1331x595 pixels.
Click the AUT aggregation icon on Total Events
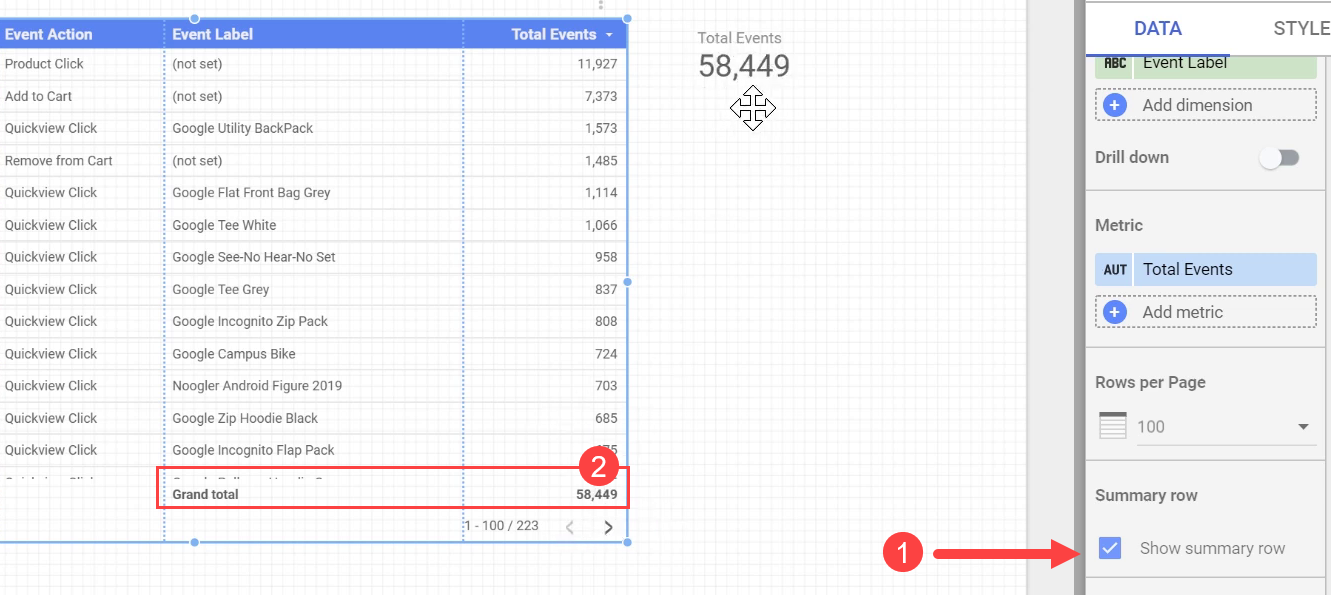click(1115, 269)
